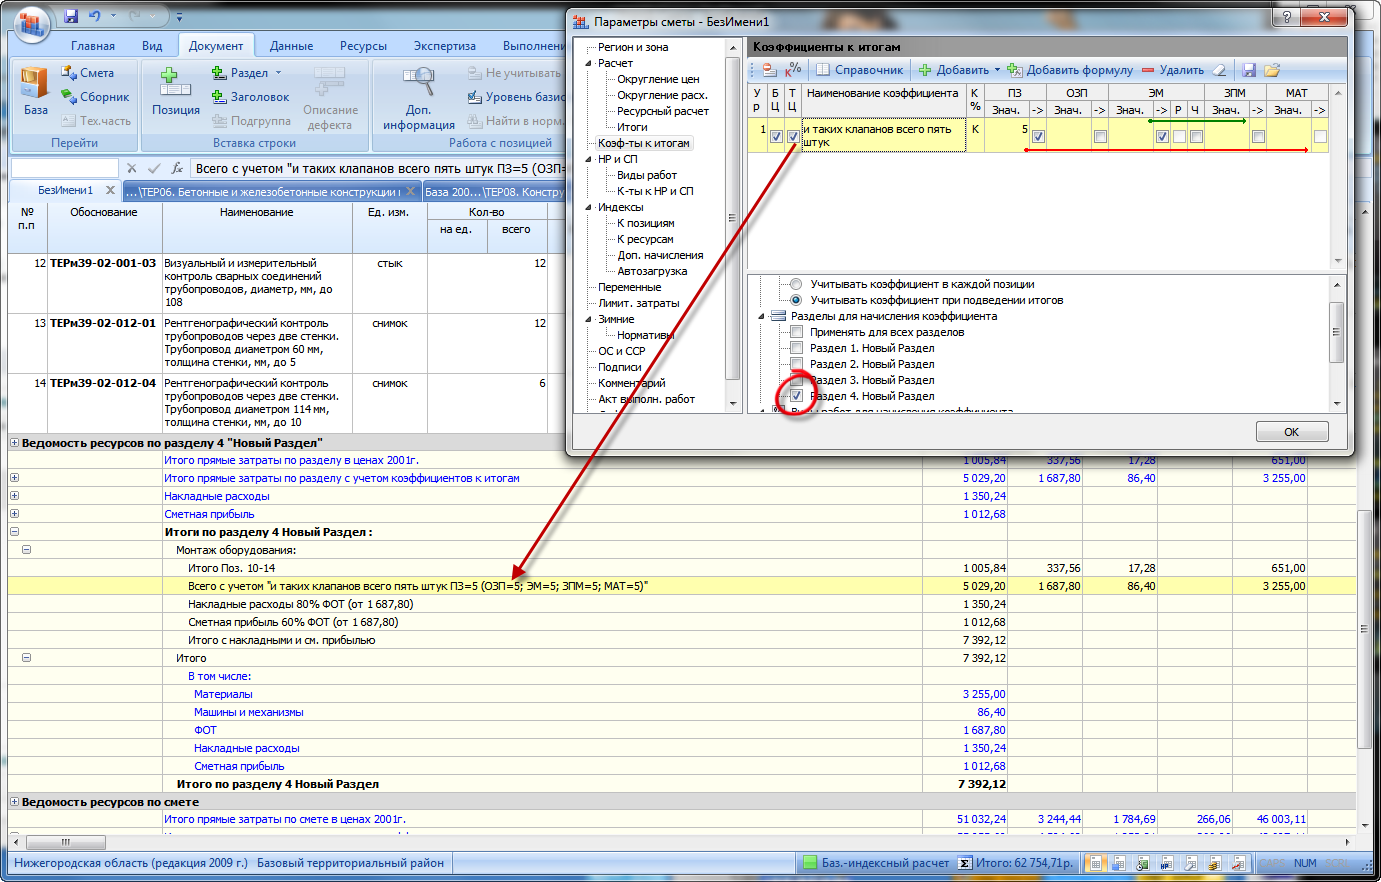1381x882 pixels.
Task: Click OK in Параметры сметы dialog
Action: [1292, 432]
